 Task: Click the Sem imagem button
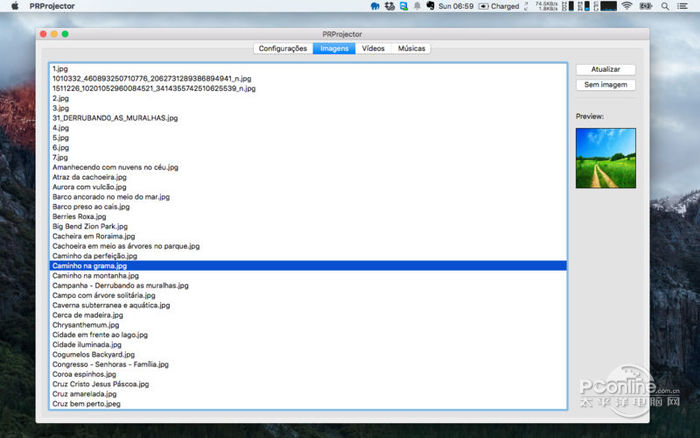605,85
